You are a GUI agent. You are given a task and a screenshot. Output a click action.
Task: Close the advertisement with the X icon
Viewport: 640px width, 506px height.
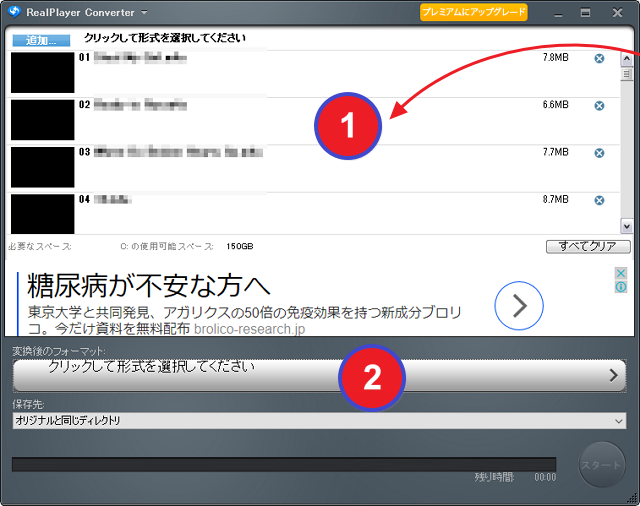(621, 273)
